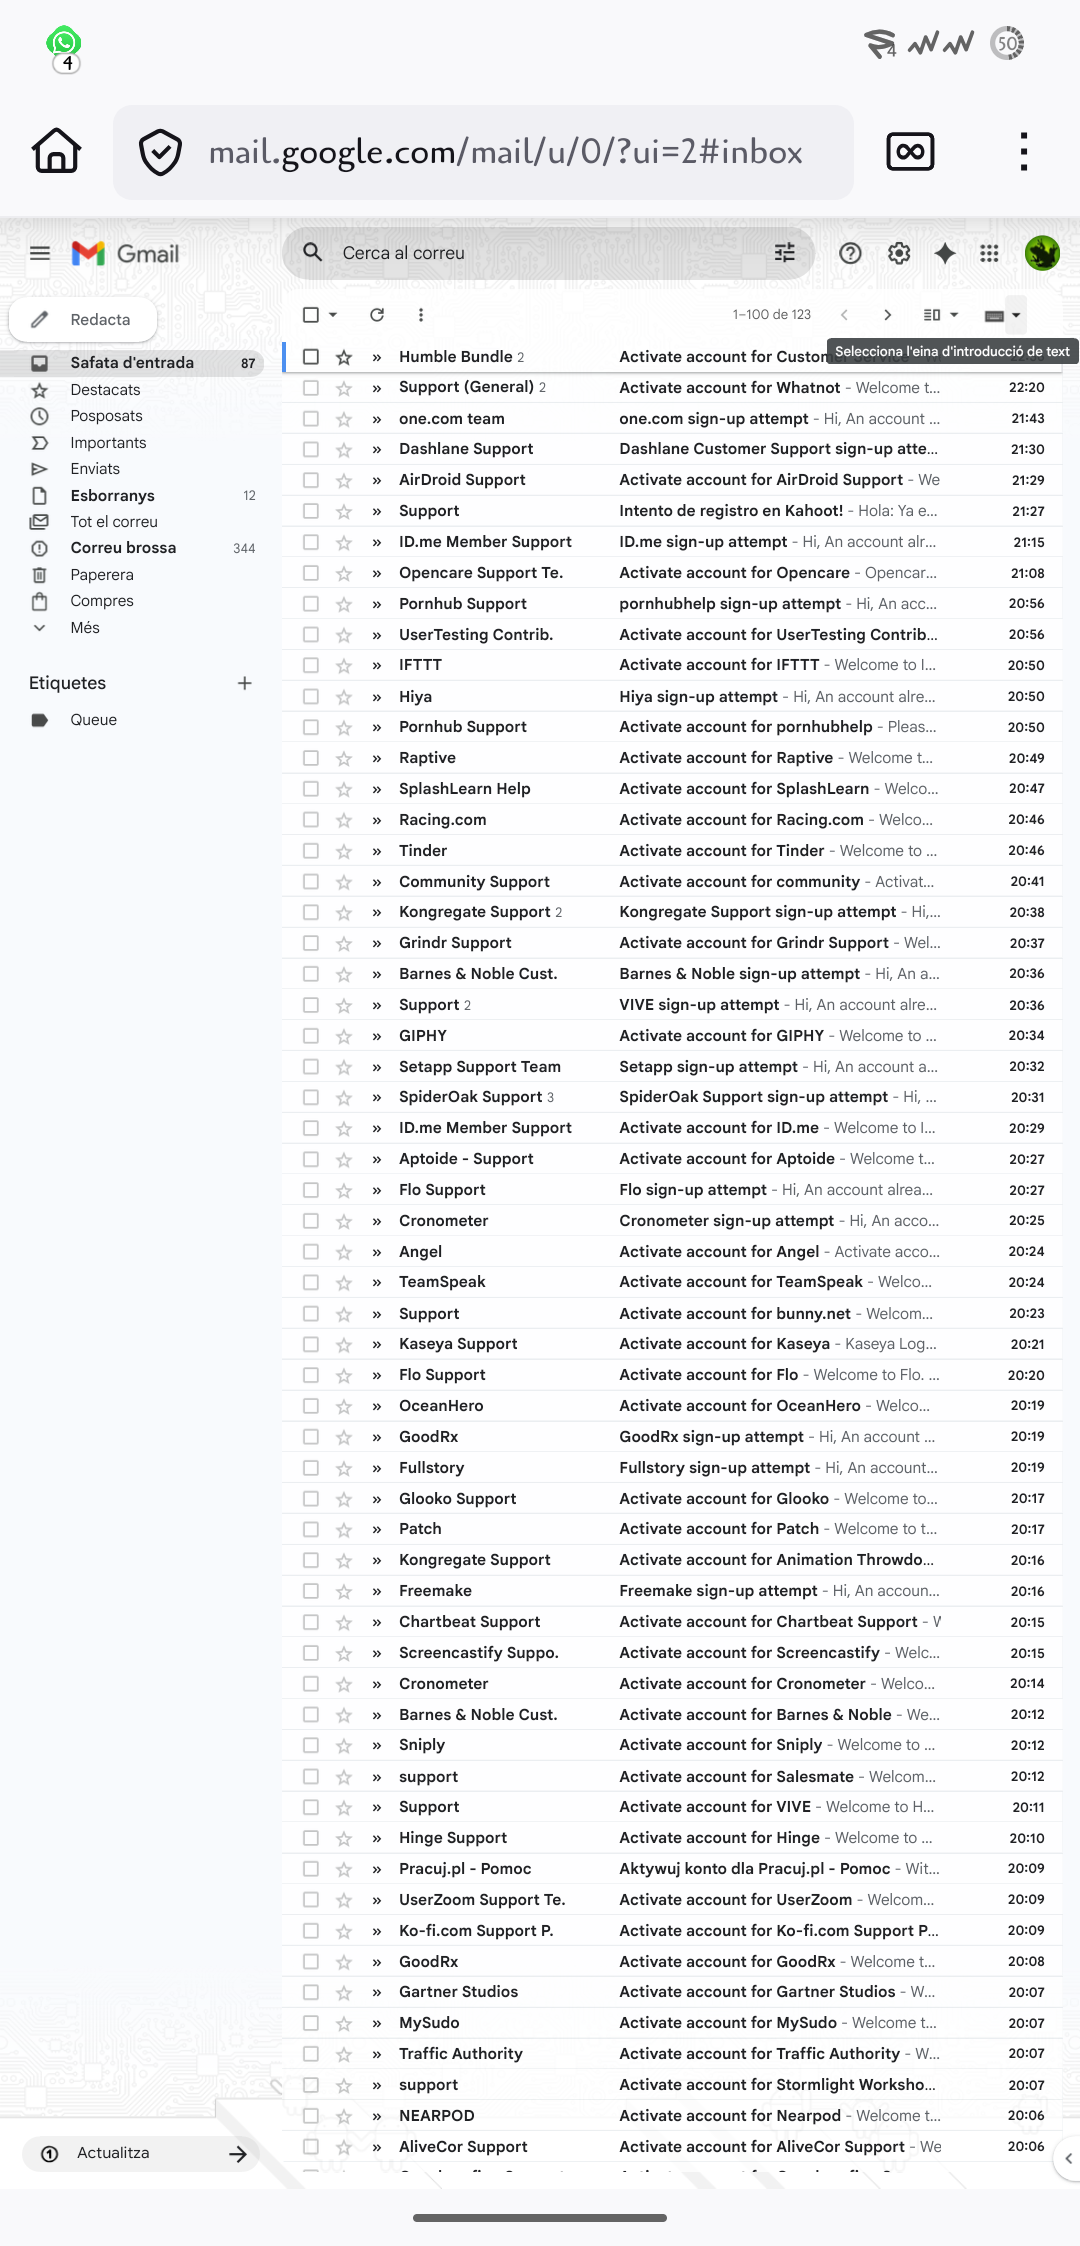Image resolution: width=1080 pixels, height=2246 pixels.
Task: Click the Gmail logo
Action: tap(126, 254)
